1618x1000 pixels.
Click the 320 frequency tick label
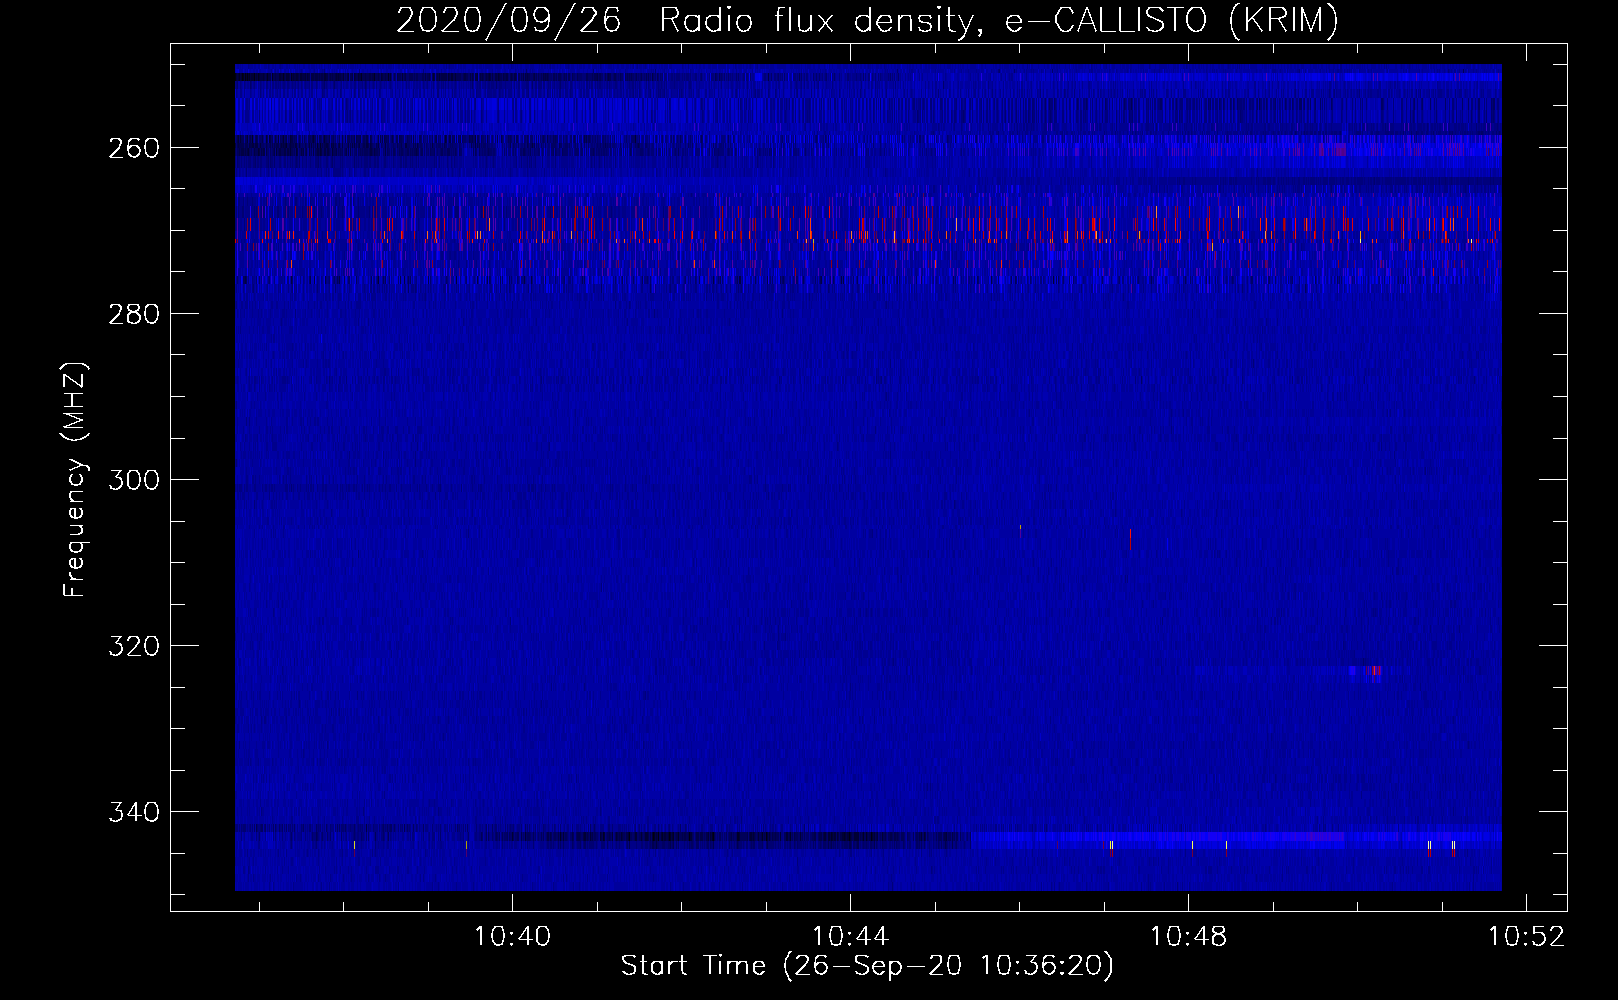(x=134, y=646)
